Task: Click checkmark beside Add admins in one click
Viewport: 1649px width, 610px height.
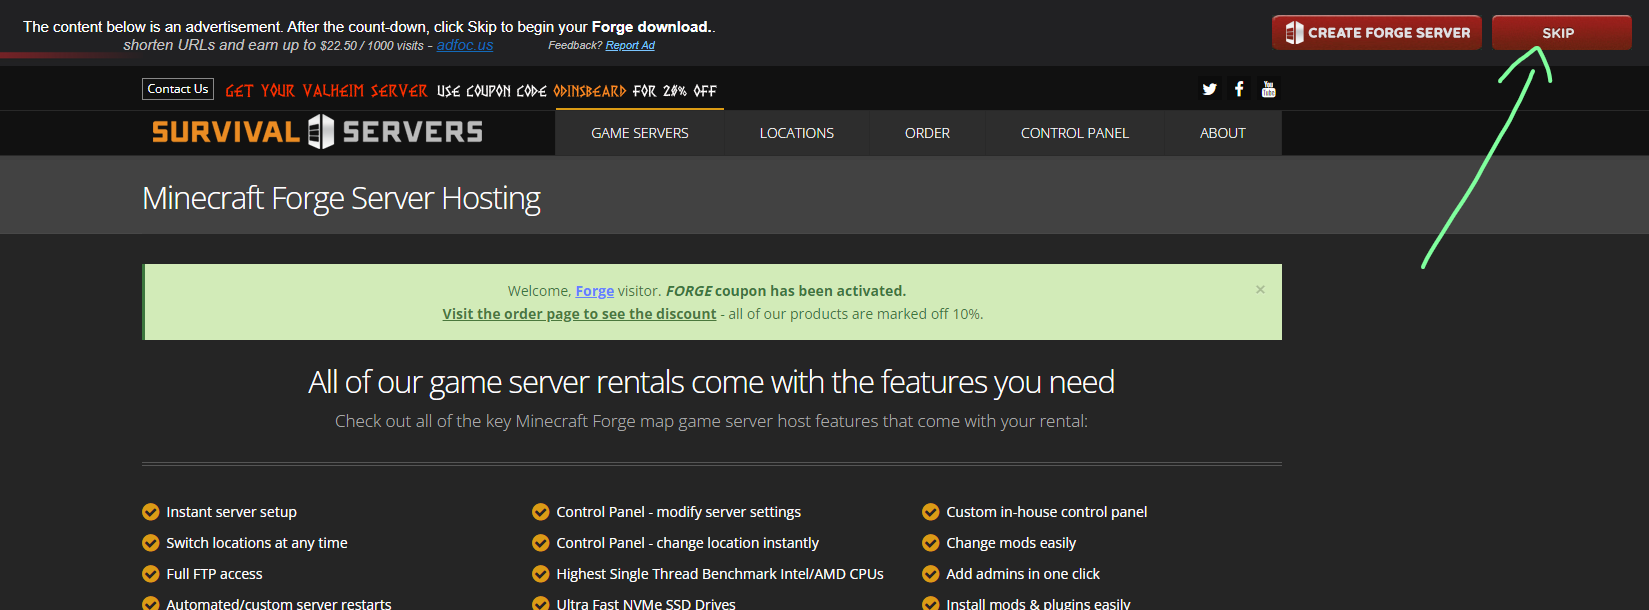Action: click(x=931, y=574)
